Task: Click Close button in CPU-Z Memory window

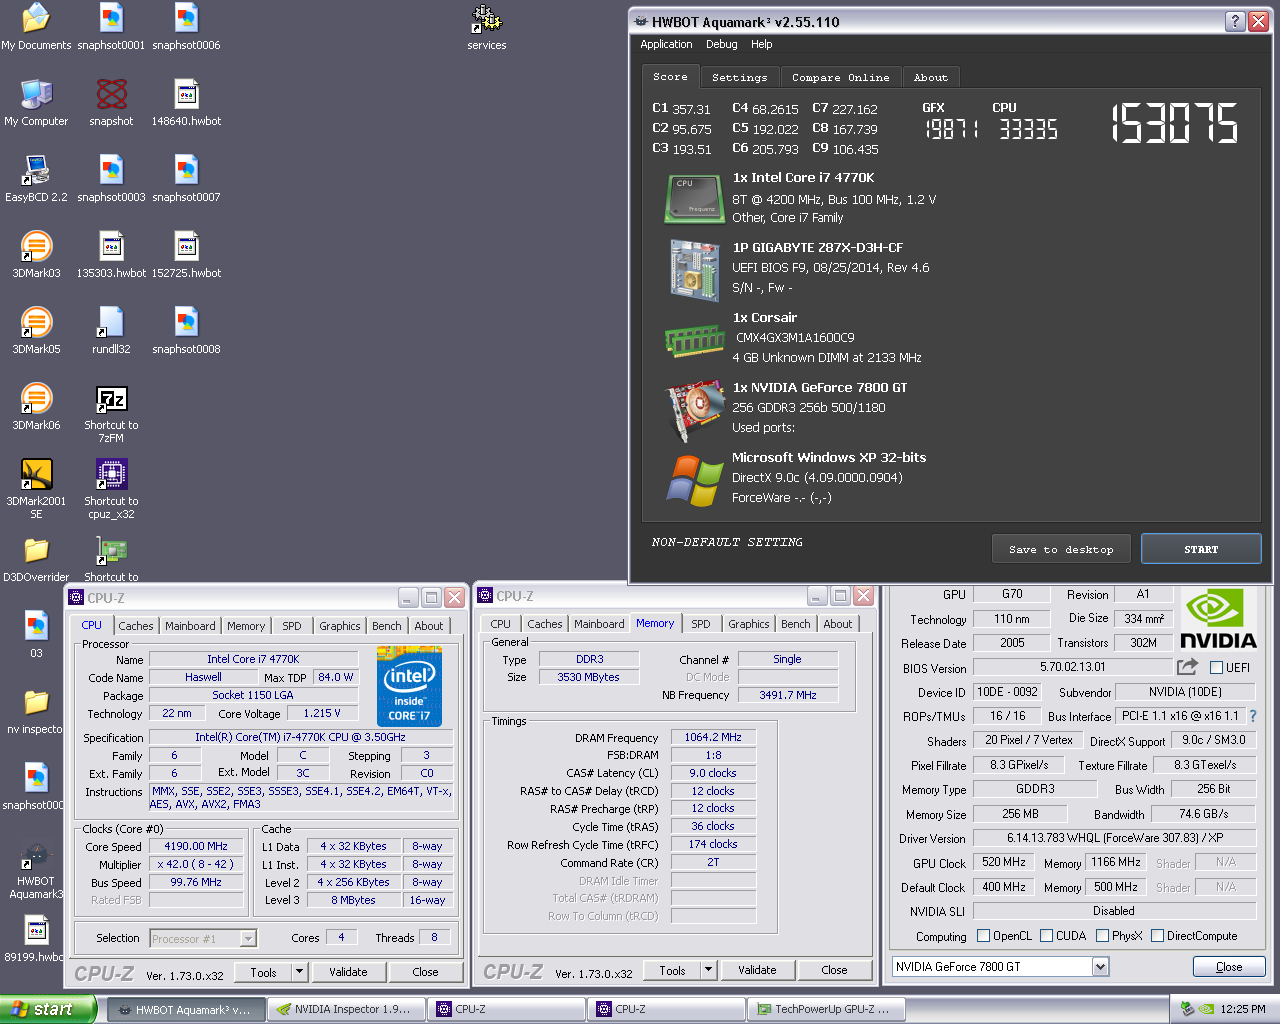Action: [x=834, y=970]
